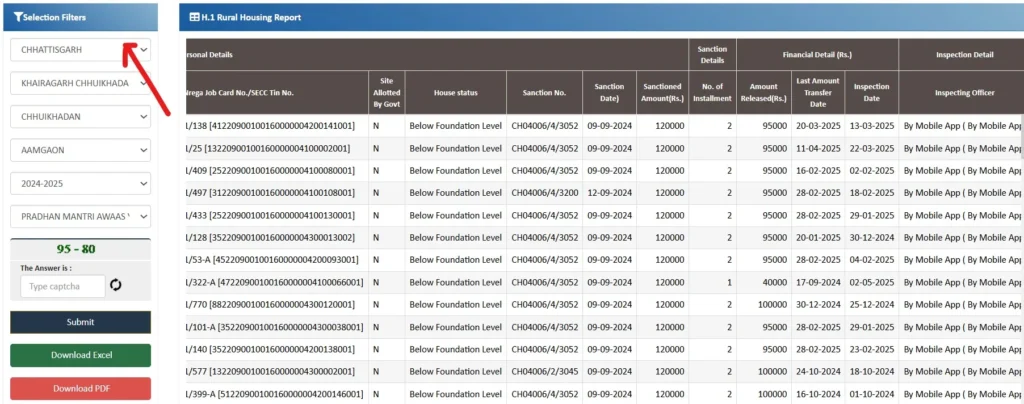Select sanction number CH04006/4/3200 cell
Screen dimensions: 1024x404
click(544, 193)
